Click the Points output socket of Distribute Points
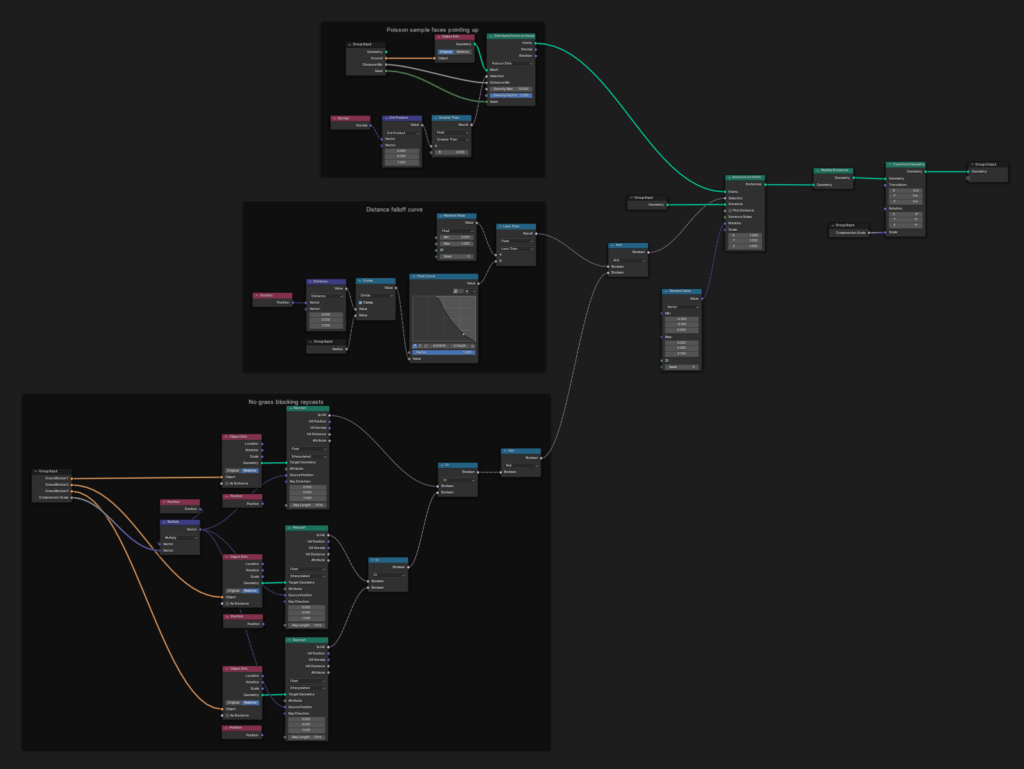Viewport: 1024px width, 769px height. [x=536, y=43]
